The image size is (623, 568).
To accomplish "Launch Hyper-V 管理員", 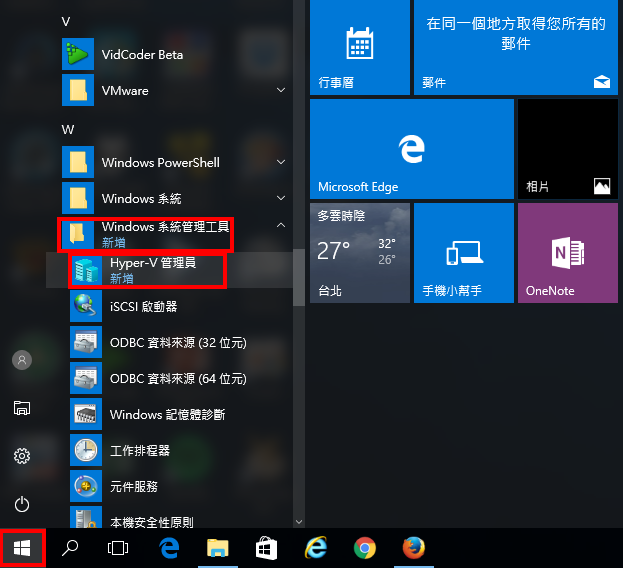I will (x=169, y=270).
